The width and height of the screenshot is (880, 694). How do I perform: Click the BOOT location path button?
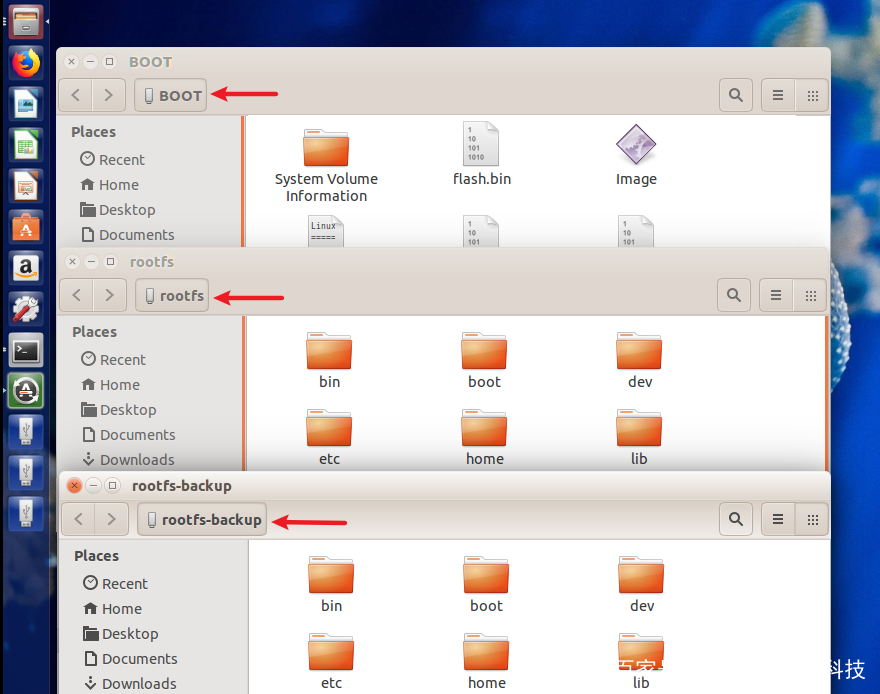coord(171,95)
